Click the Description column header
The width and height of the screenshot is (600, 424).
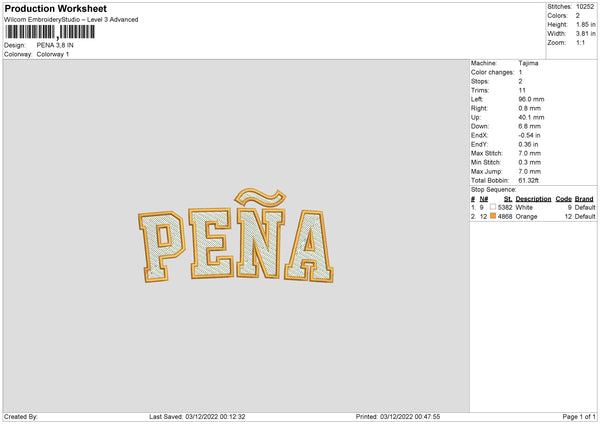[533, 199]
